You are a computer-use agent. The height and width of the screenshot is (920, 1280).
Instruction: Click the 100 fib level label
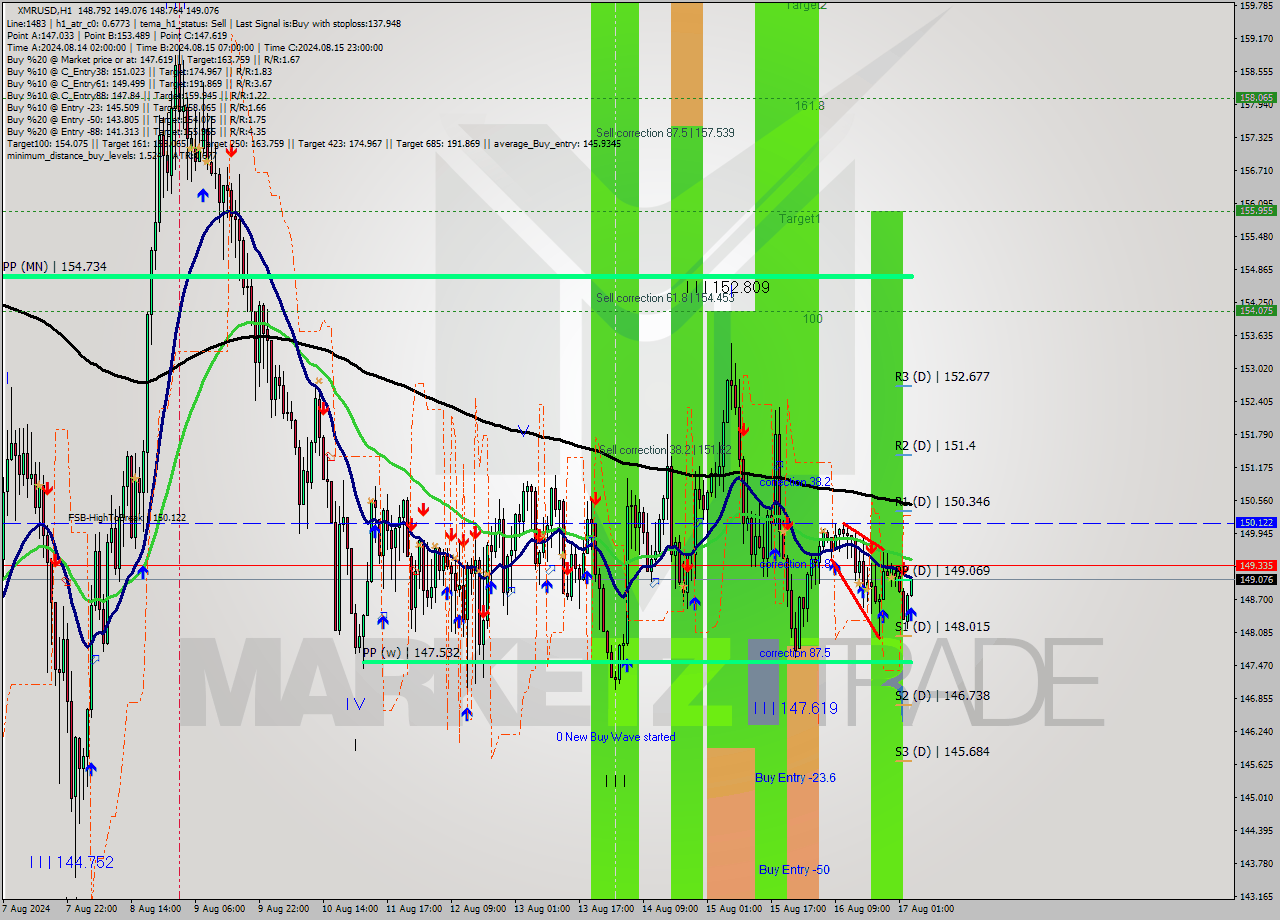coord(812,318)
